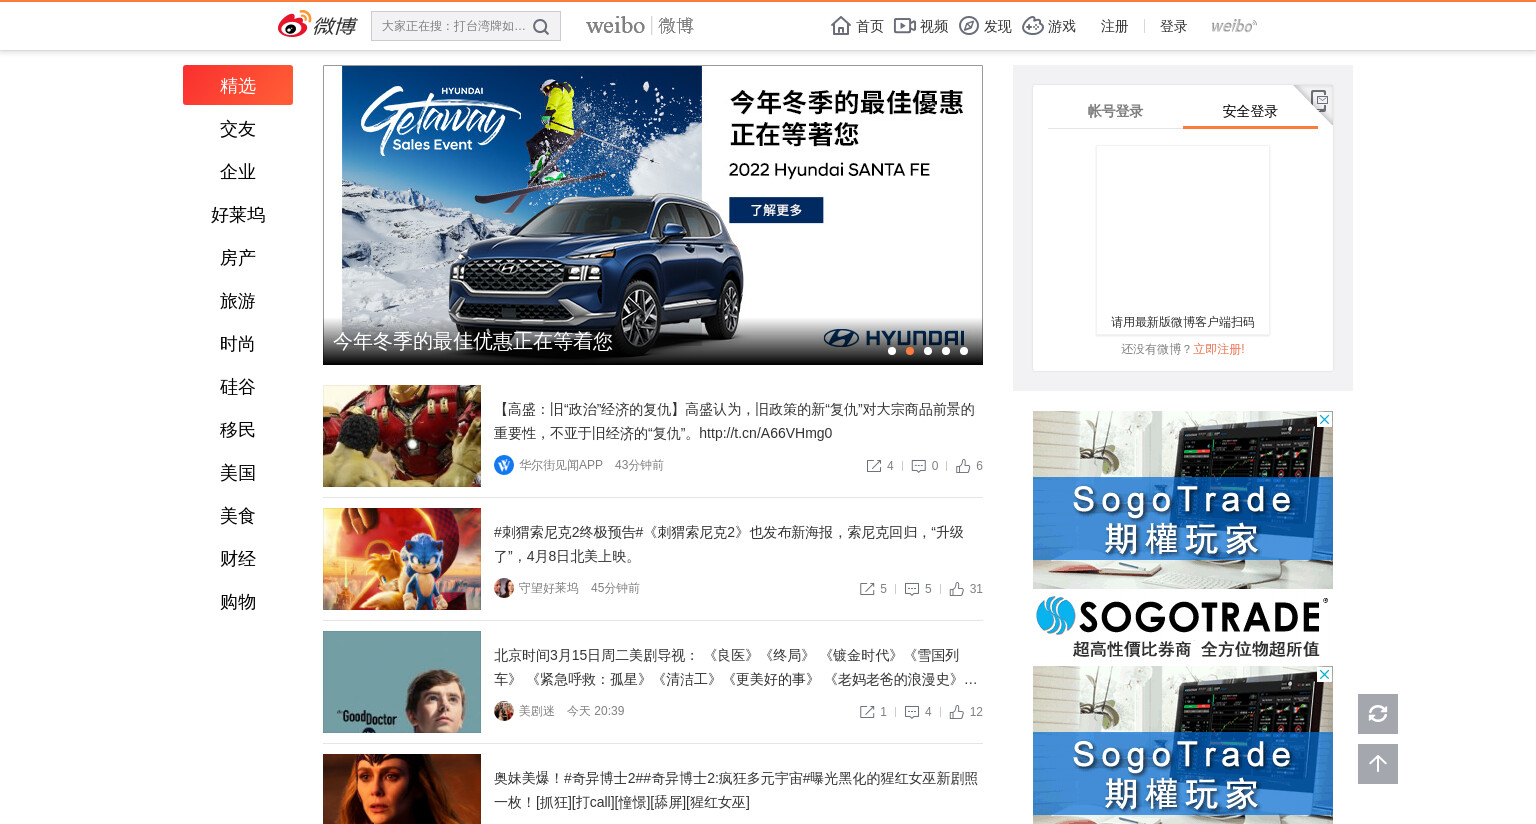The width and height of the screenshot is (1536, 824).
Task: Comment on the 美剧导视 post
Action: point(918,712)
